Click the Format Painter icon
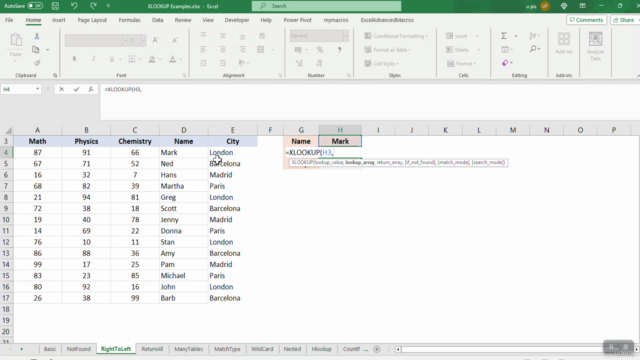The height and width of the screenshot is (360, 640). tap(37, 63)
